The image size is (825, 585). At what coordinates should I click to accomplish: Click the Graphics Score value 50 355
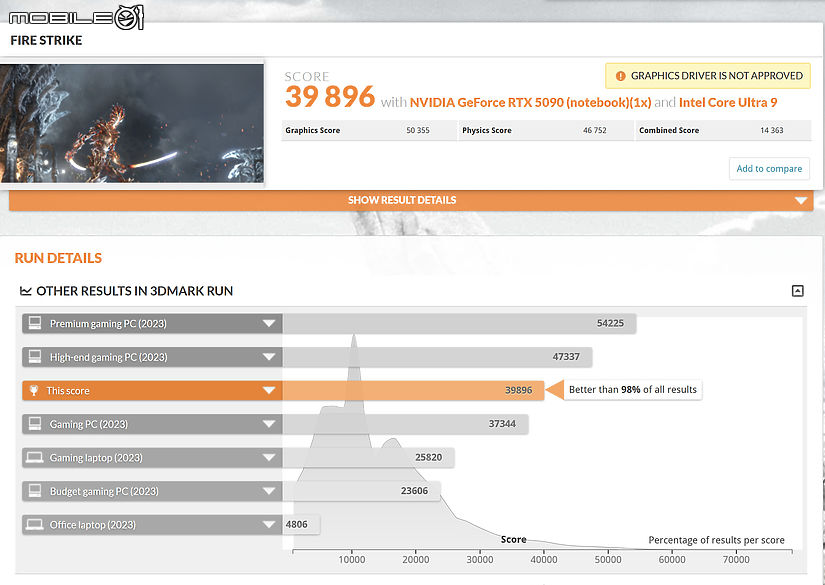(x=418, y=130)
